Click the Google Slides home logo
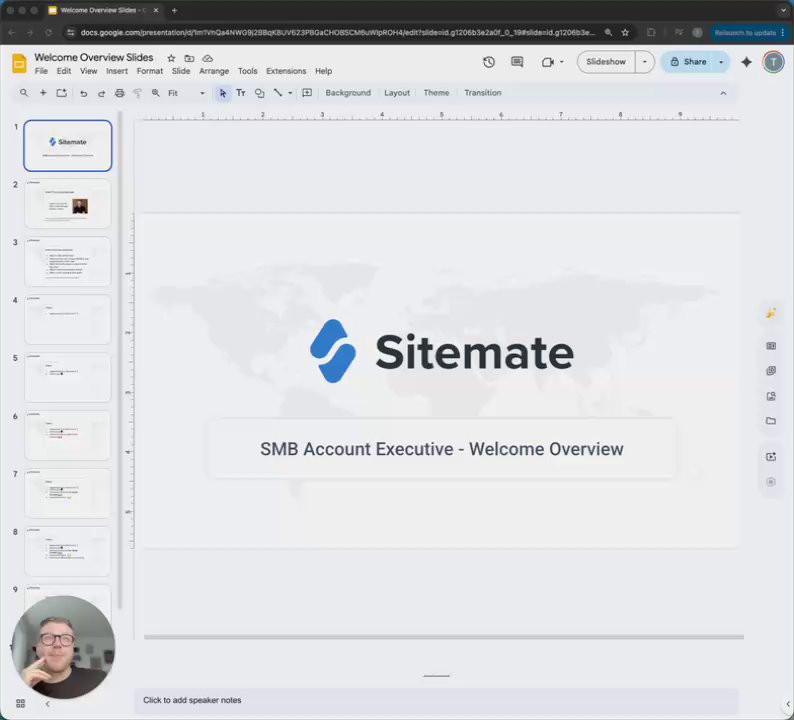Image resolution: width=794 pixels, height=720 pixels. (19, 64)
